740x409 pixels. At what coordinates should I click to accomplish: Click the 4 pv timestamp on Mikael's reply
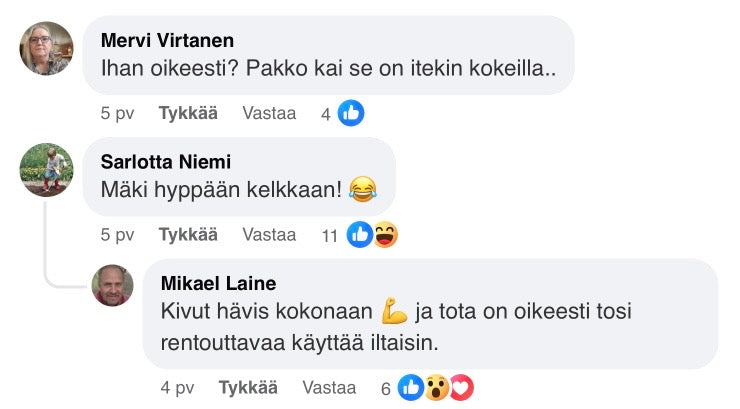(x=177, y=387)
